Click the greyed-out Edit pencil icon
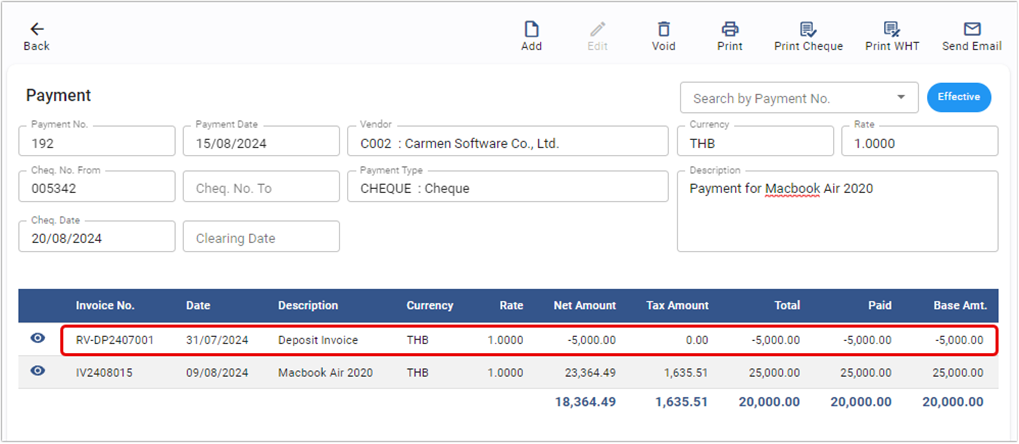Screen dimensions: 1019x444 [597, 29]
